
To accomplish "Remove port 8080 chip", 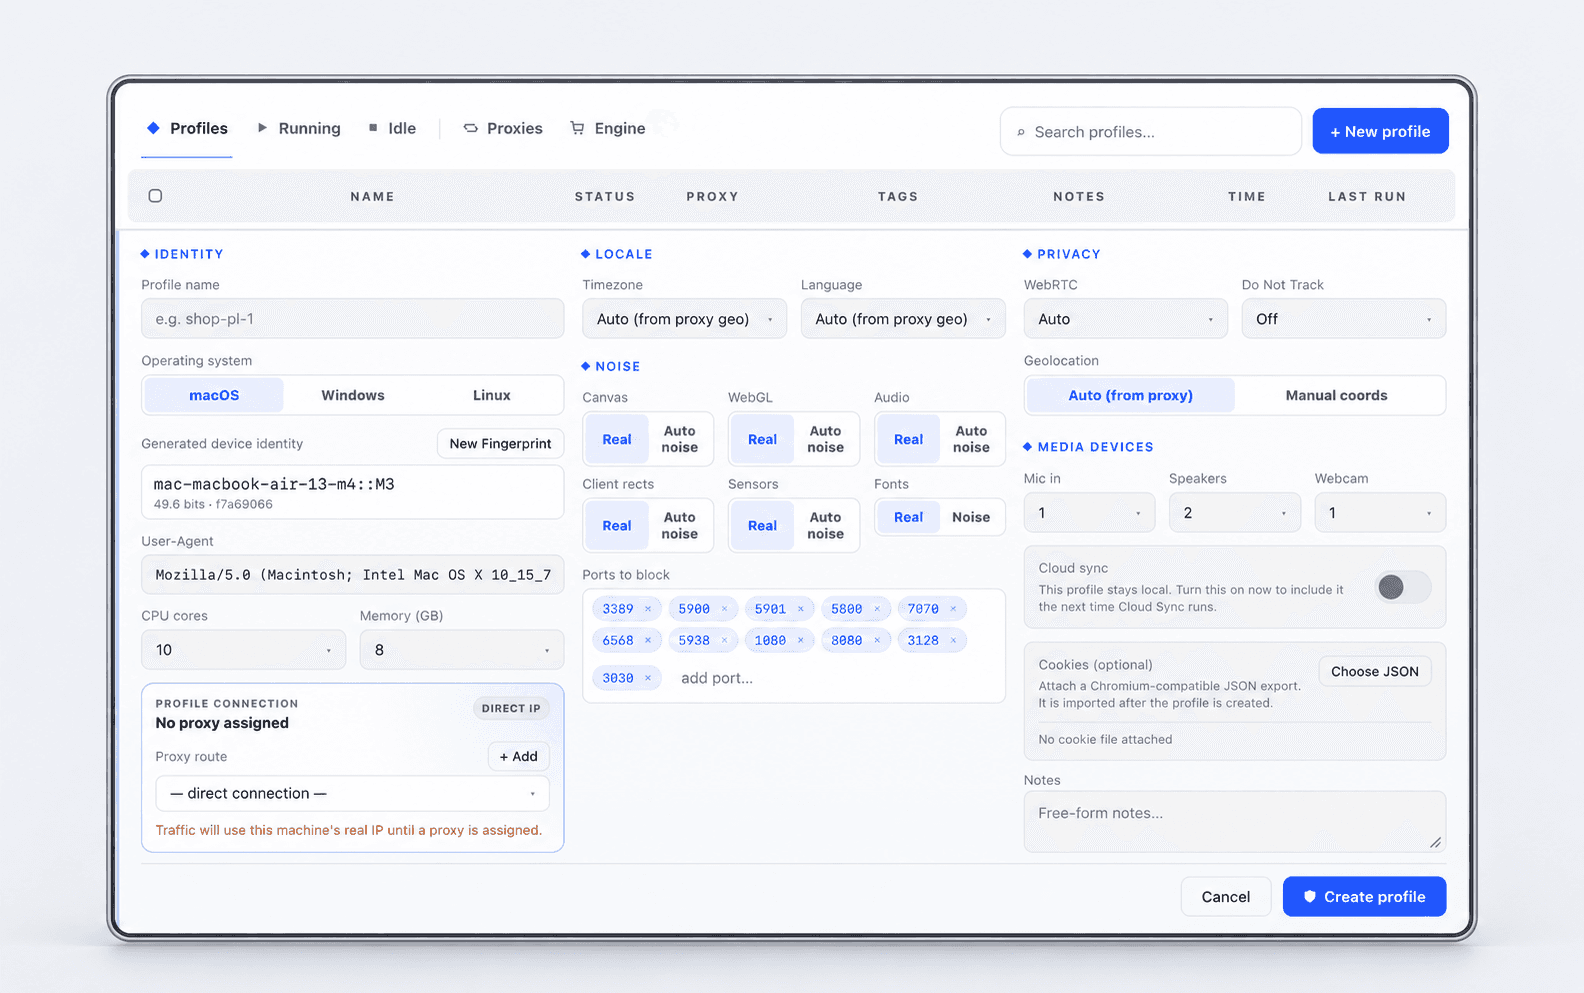I will point(877,641).
